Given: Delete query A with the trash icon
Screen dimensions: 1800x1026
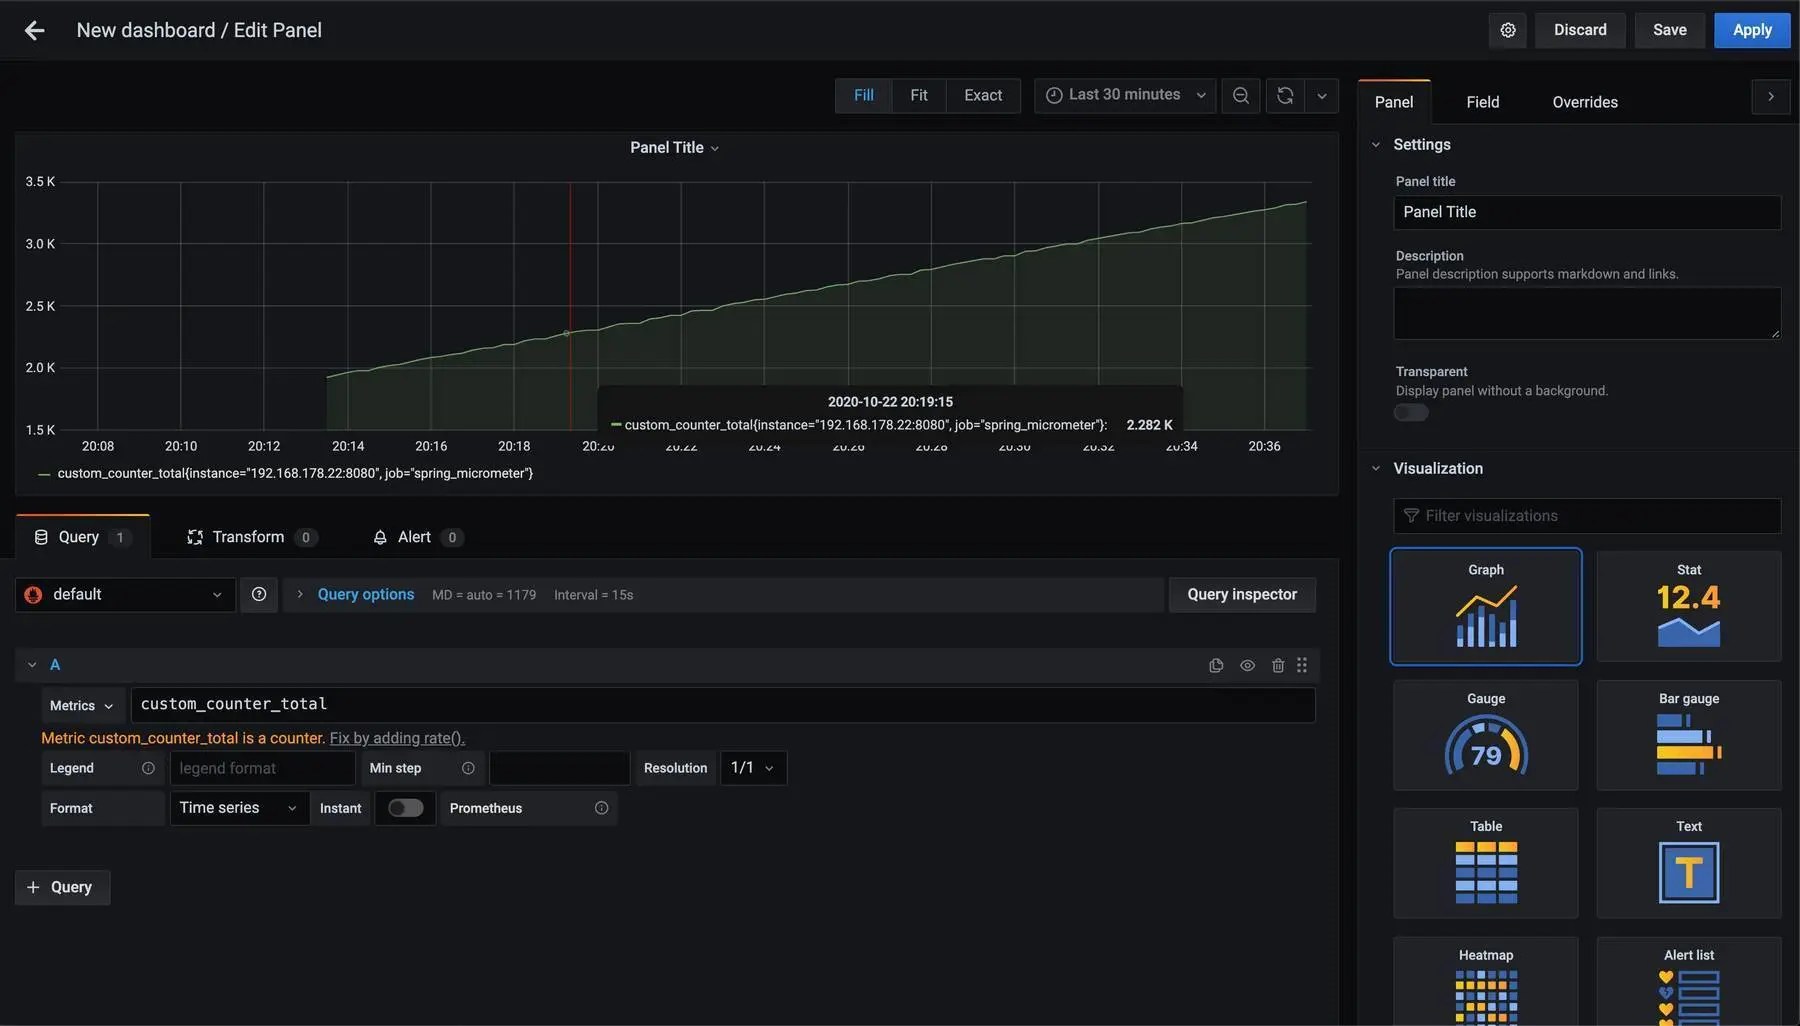Looking at the screenshot, I should (1277, 664).
